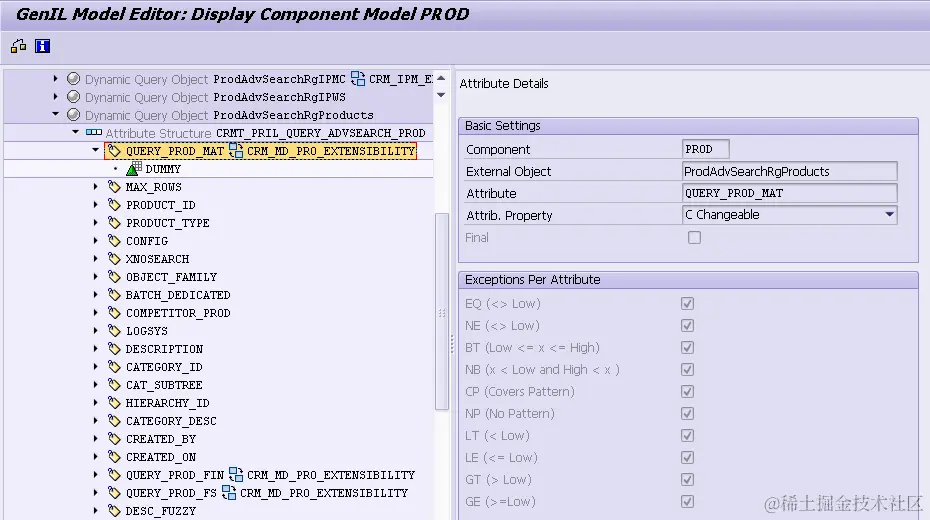The height and width of the screenshot is (520, 930).
Task: Expand the PRODUCT_ID attribute node
Action: click(x=95, y=205)
